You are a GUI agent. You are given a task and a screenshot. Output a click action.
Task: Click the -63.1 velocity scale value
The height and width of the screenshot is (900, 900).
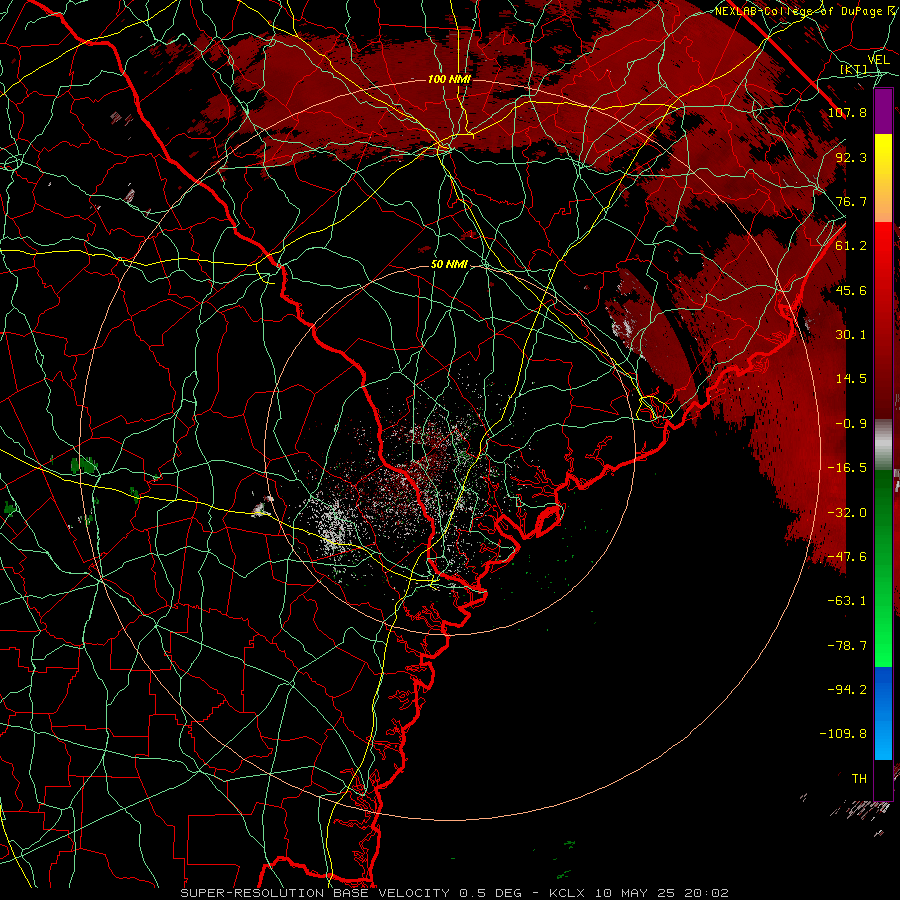coord(847,601)
